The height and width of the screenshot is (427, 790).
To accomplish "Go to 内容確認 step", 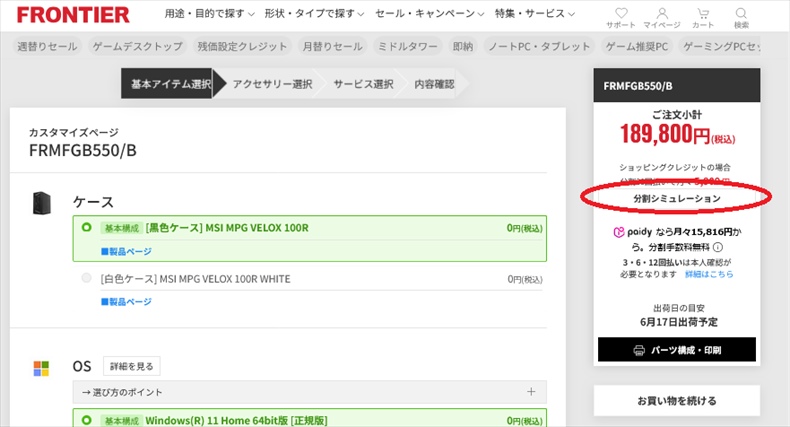I will [x=434, y=84].
